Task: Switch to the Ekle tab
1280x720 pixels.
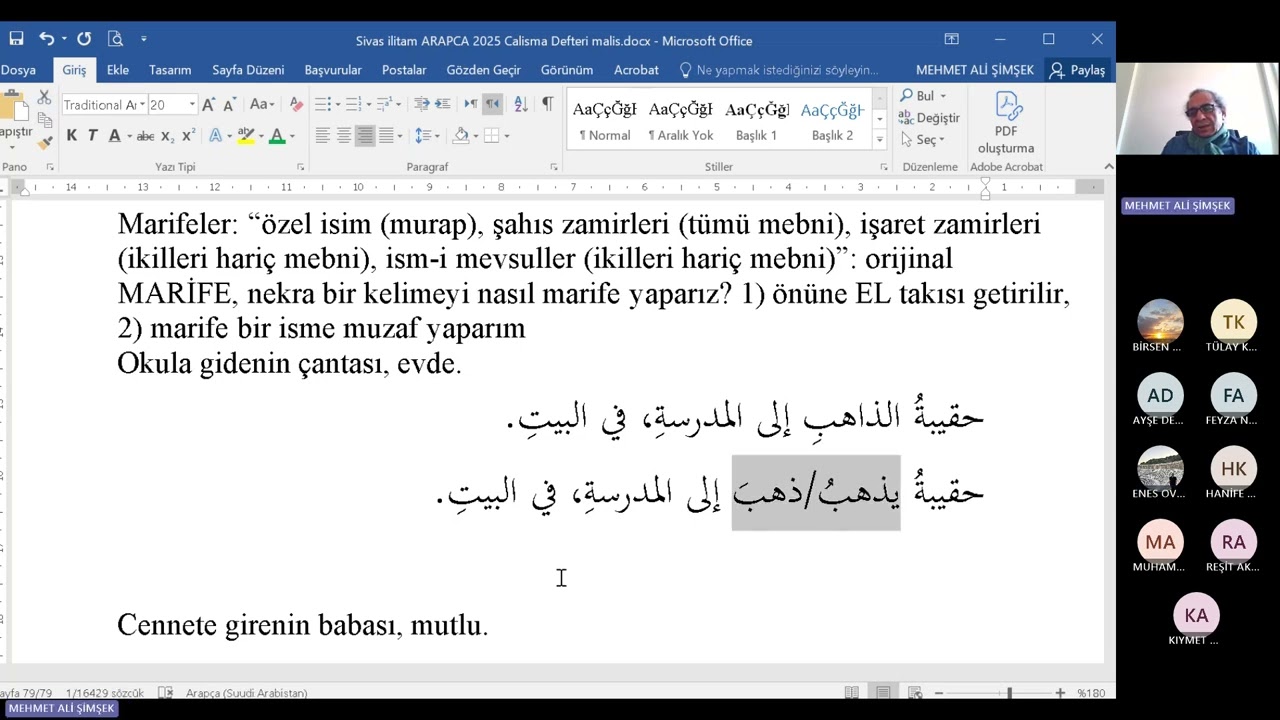Action: [x=118, y=70]
